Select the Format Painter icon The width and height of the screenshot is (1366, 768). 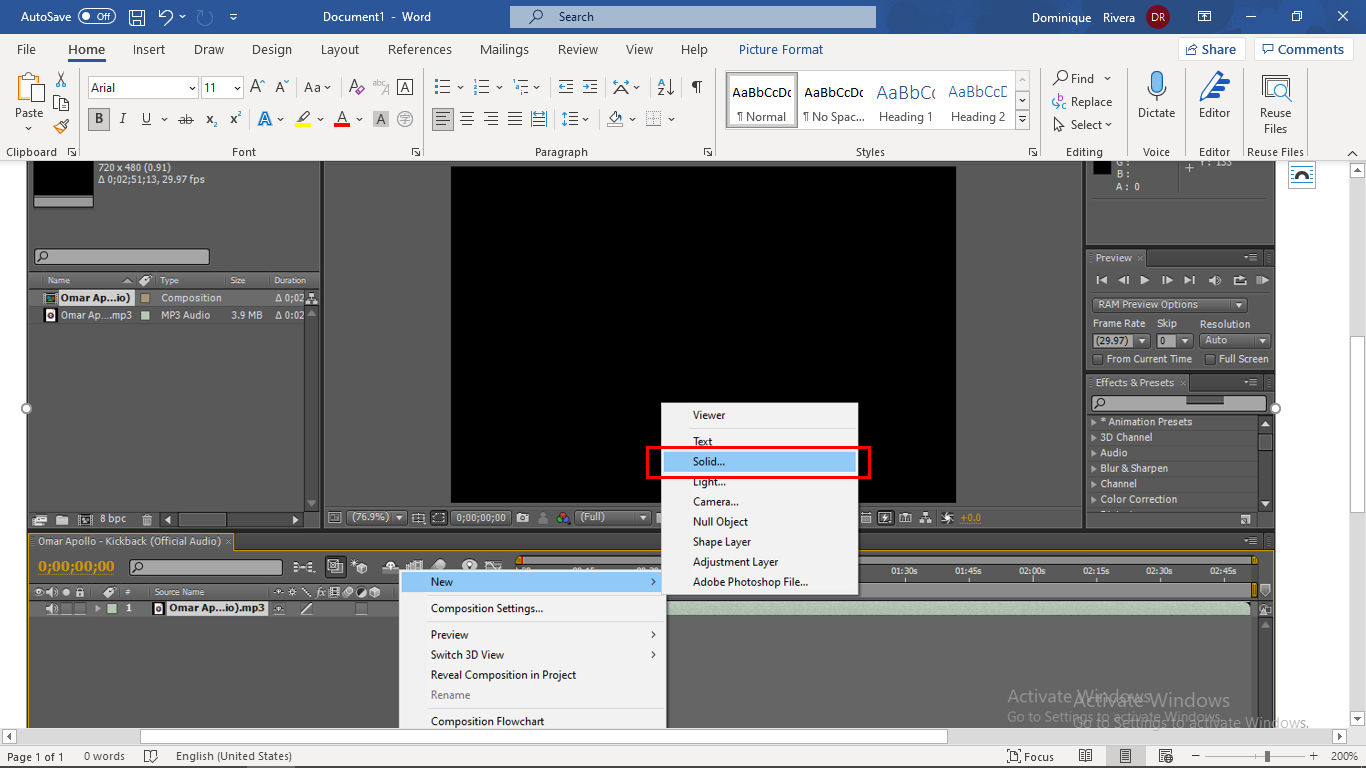[61, 127]
